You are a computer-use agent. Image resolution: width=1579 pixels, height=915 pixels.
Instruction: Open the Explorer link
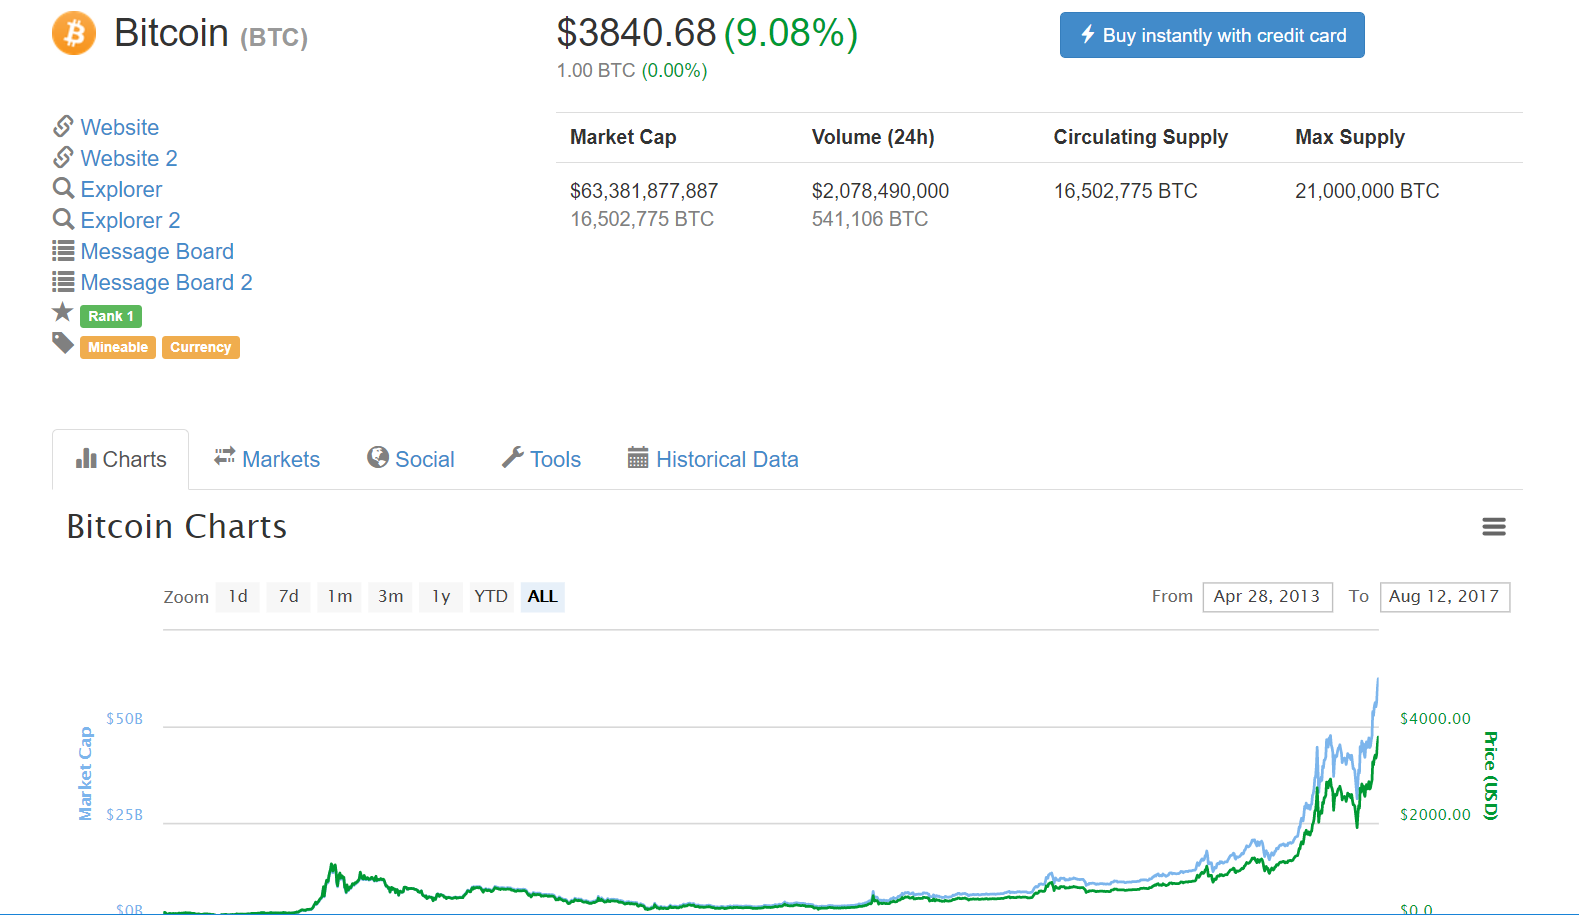pyautogui.click(x=121, y=189)
